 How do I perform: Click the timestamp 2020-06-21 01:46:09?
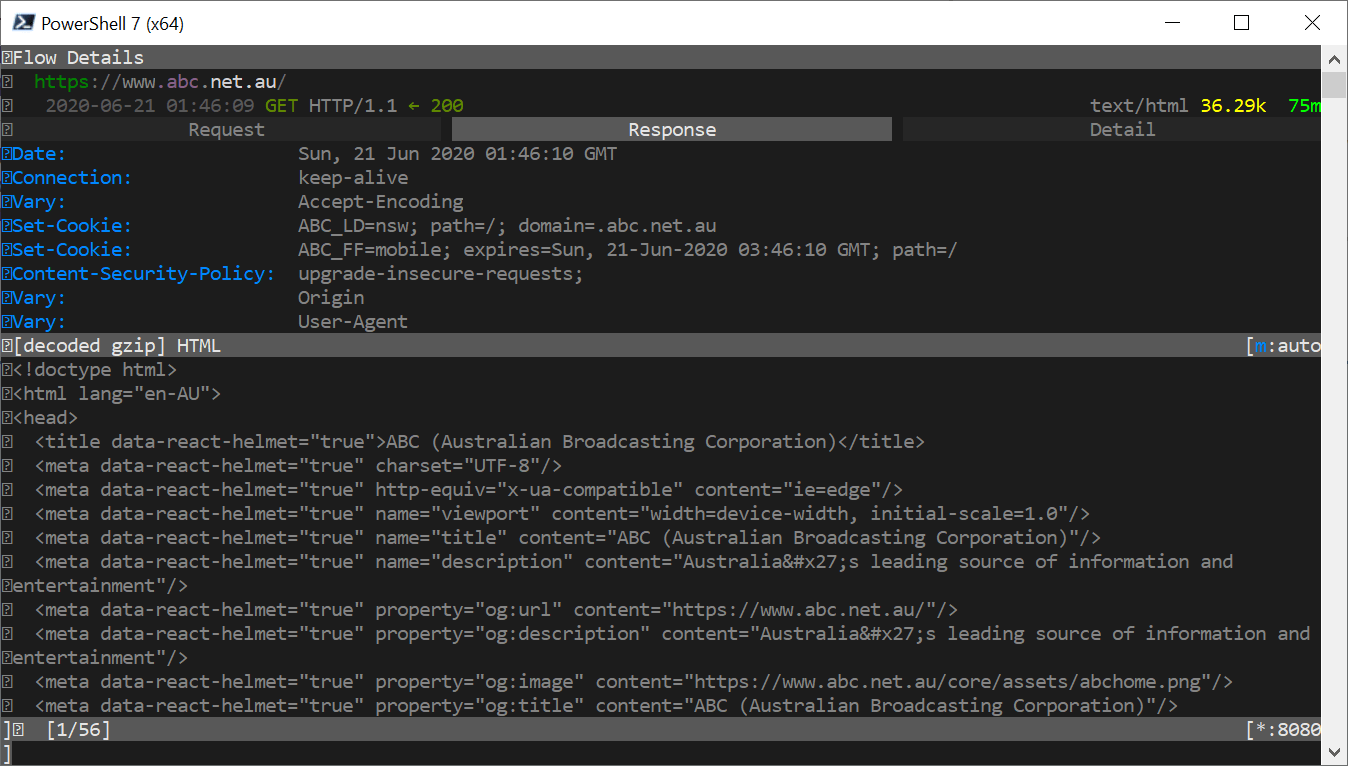pyautogui.click(x=150, y=106)
